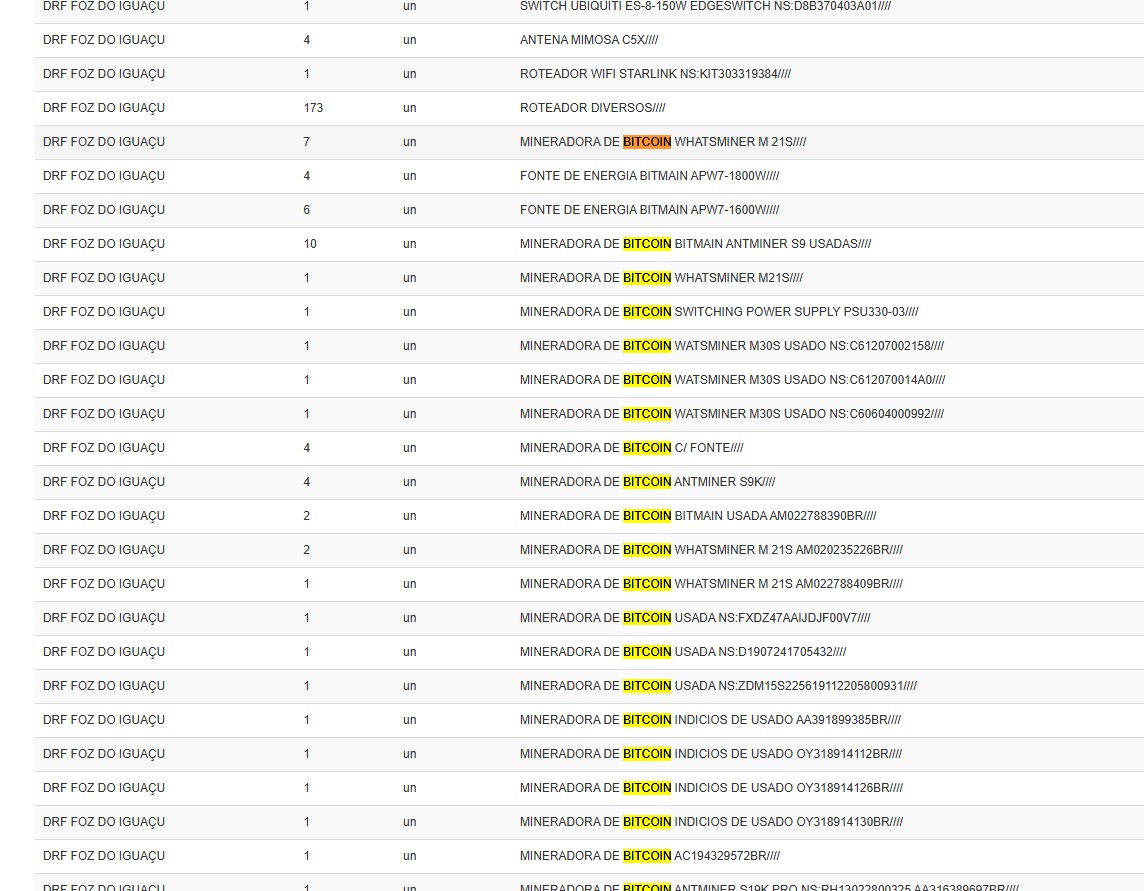1144x891 pixels.
Task: Click quantity 10 in the ANTMINER S9 row
Action: pyautogui.click(x=309, y=244)
